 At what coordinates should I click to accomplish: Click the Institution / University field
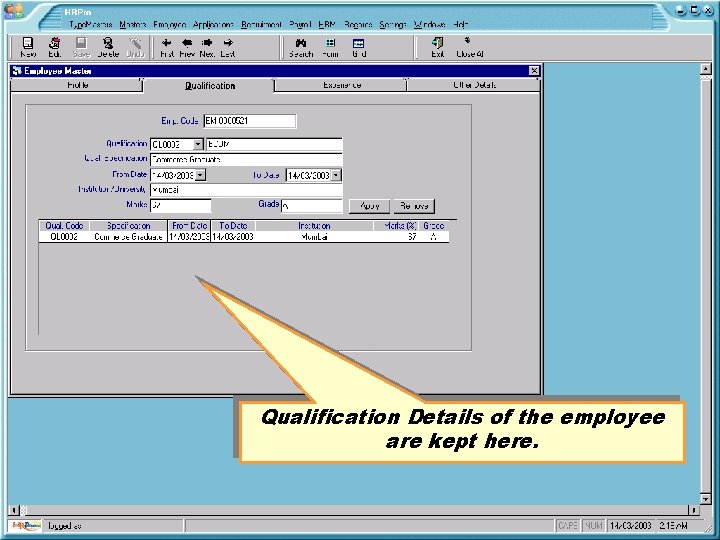point(246,190)
